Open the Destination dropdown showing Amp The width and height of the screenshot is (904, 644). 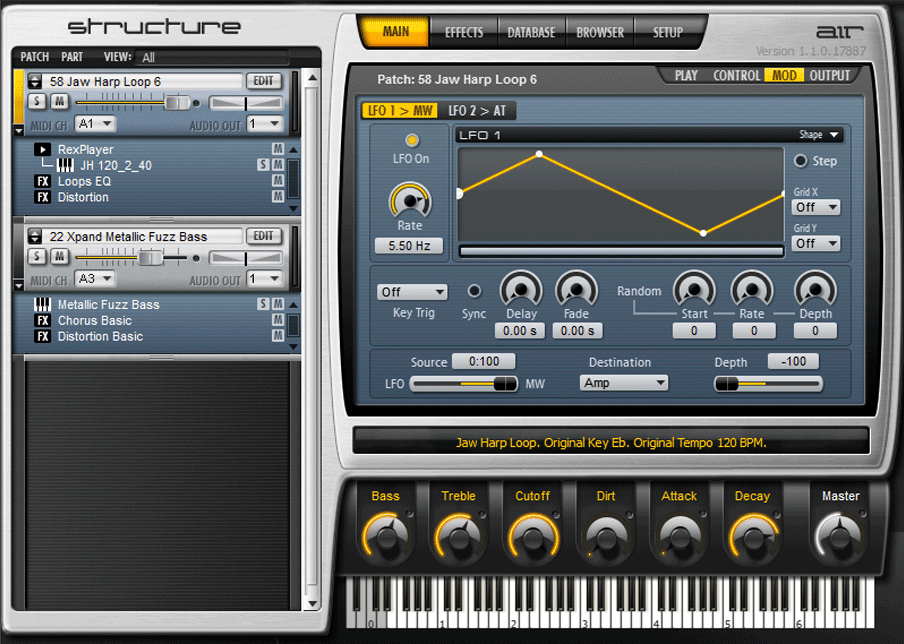pos(623,382)
